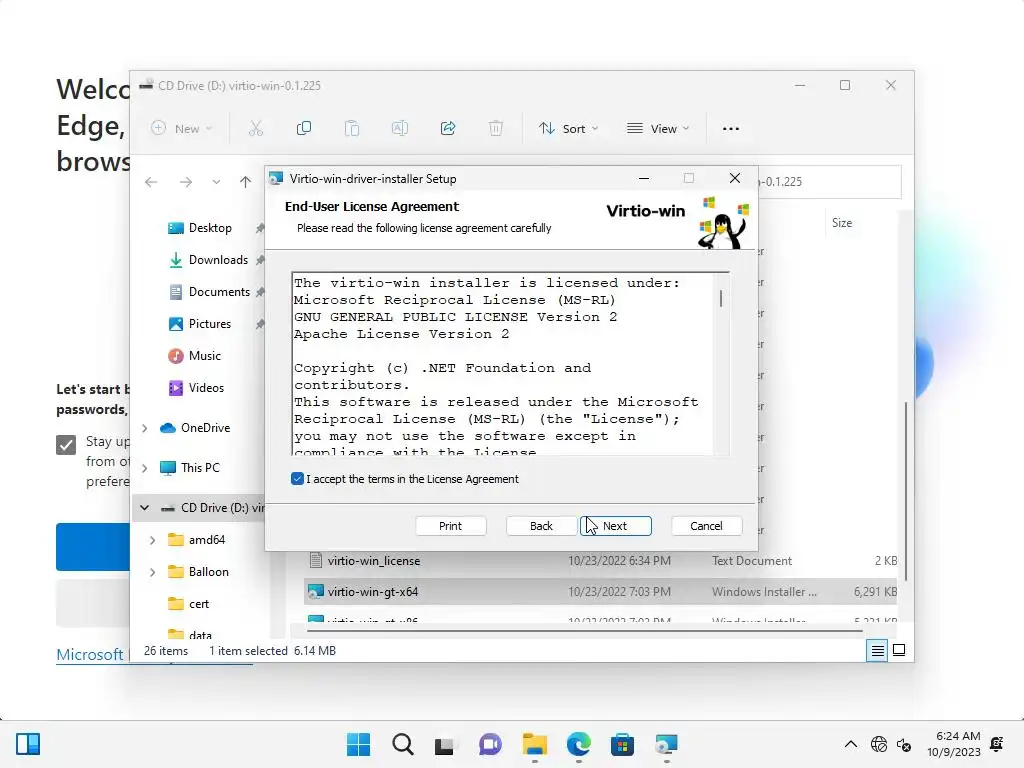Open the Windows Start menu
Viewport: 1024px width, 768px height.
[x=358, y=744]
